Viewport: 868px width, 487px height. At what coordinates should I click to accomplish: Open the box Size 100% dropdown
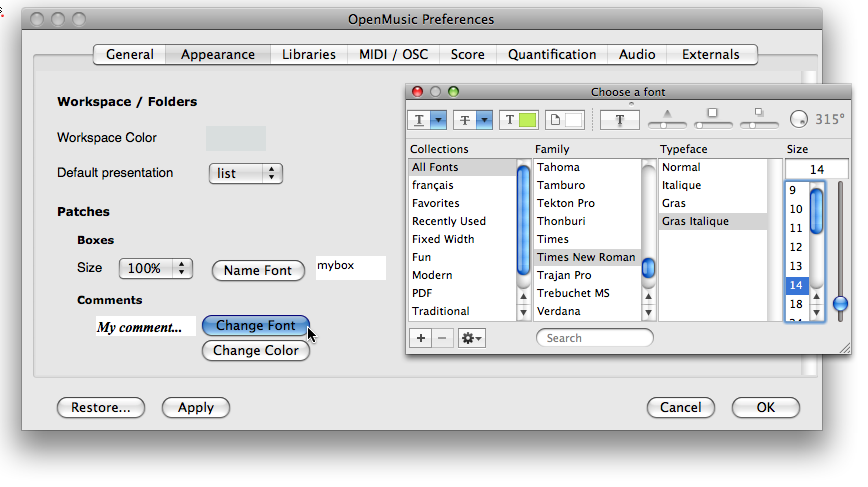coord(156,268)
